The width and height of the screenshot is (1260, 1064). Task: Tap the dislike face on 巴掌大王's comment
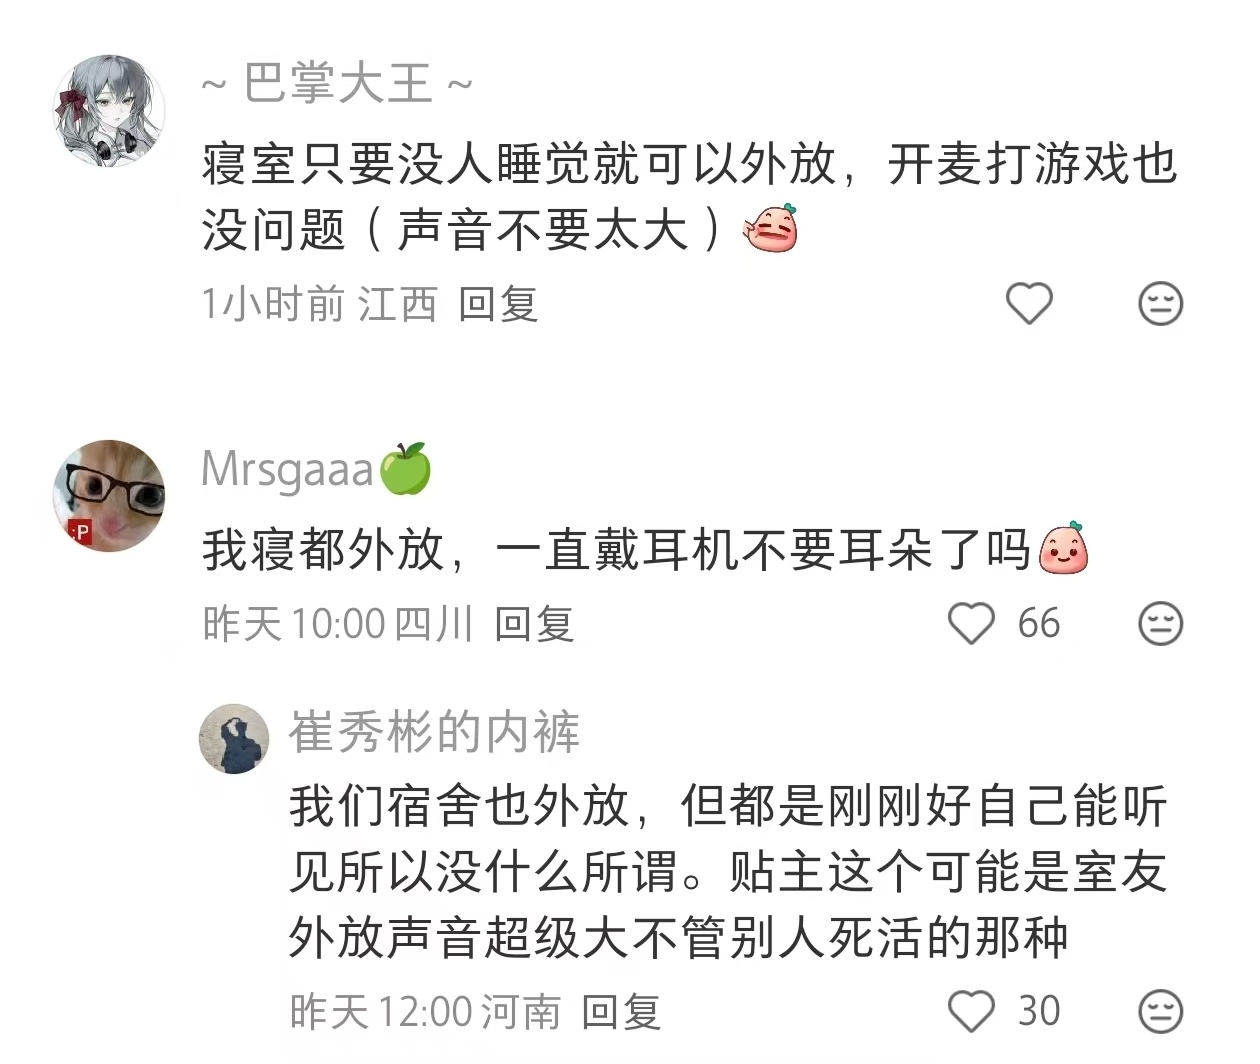point(1161,304)
